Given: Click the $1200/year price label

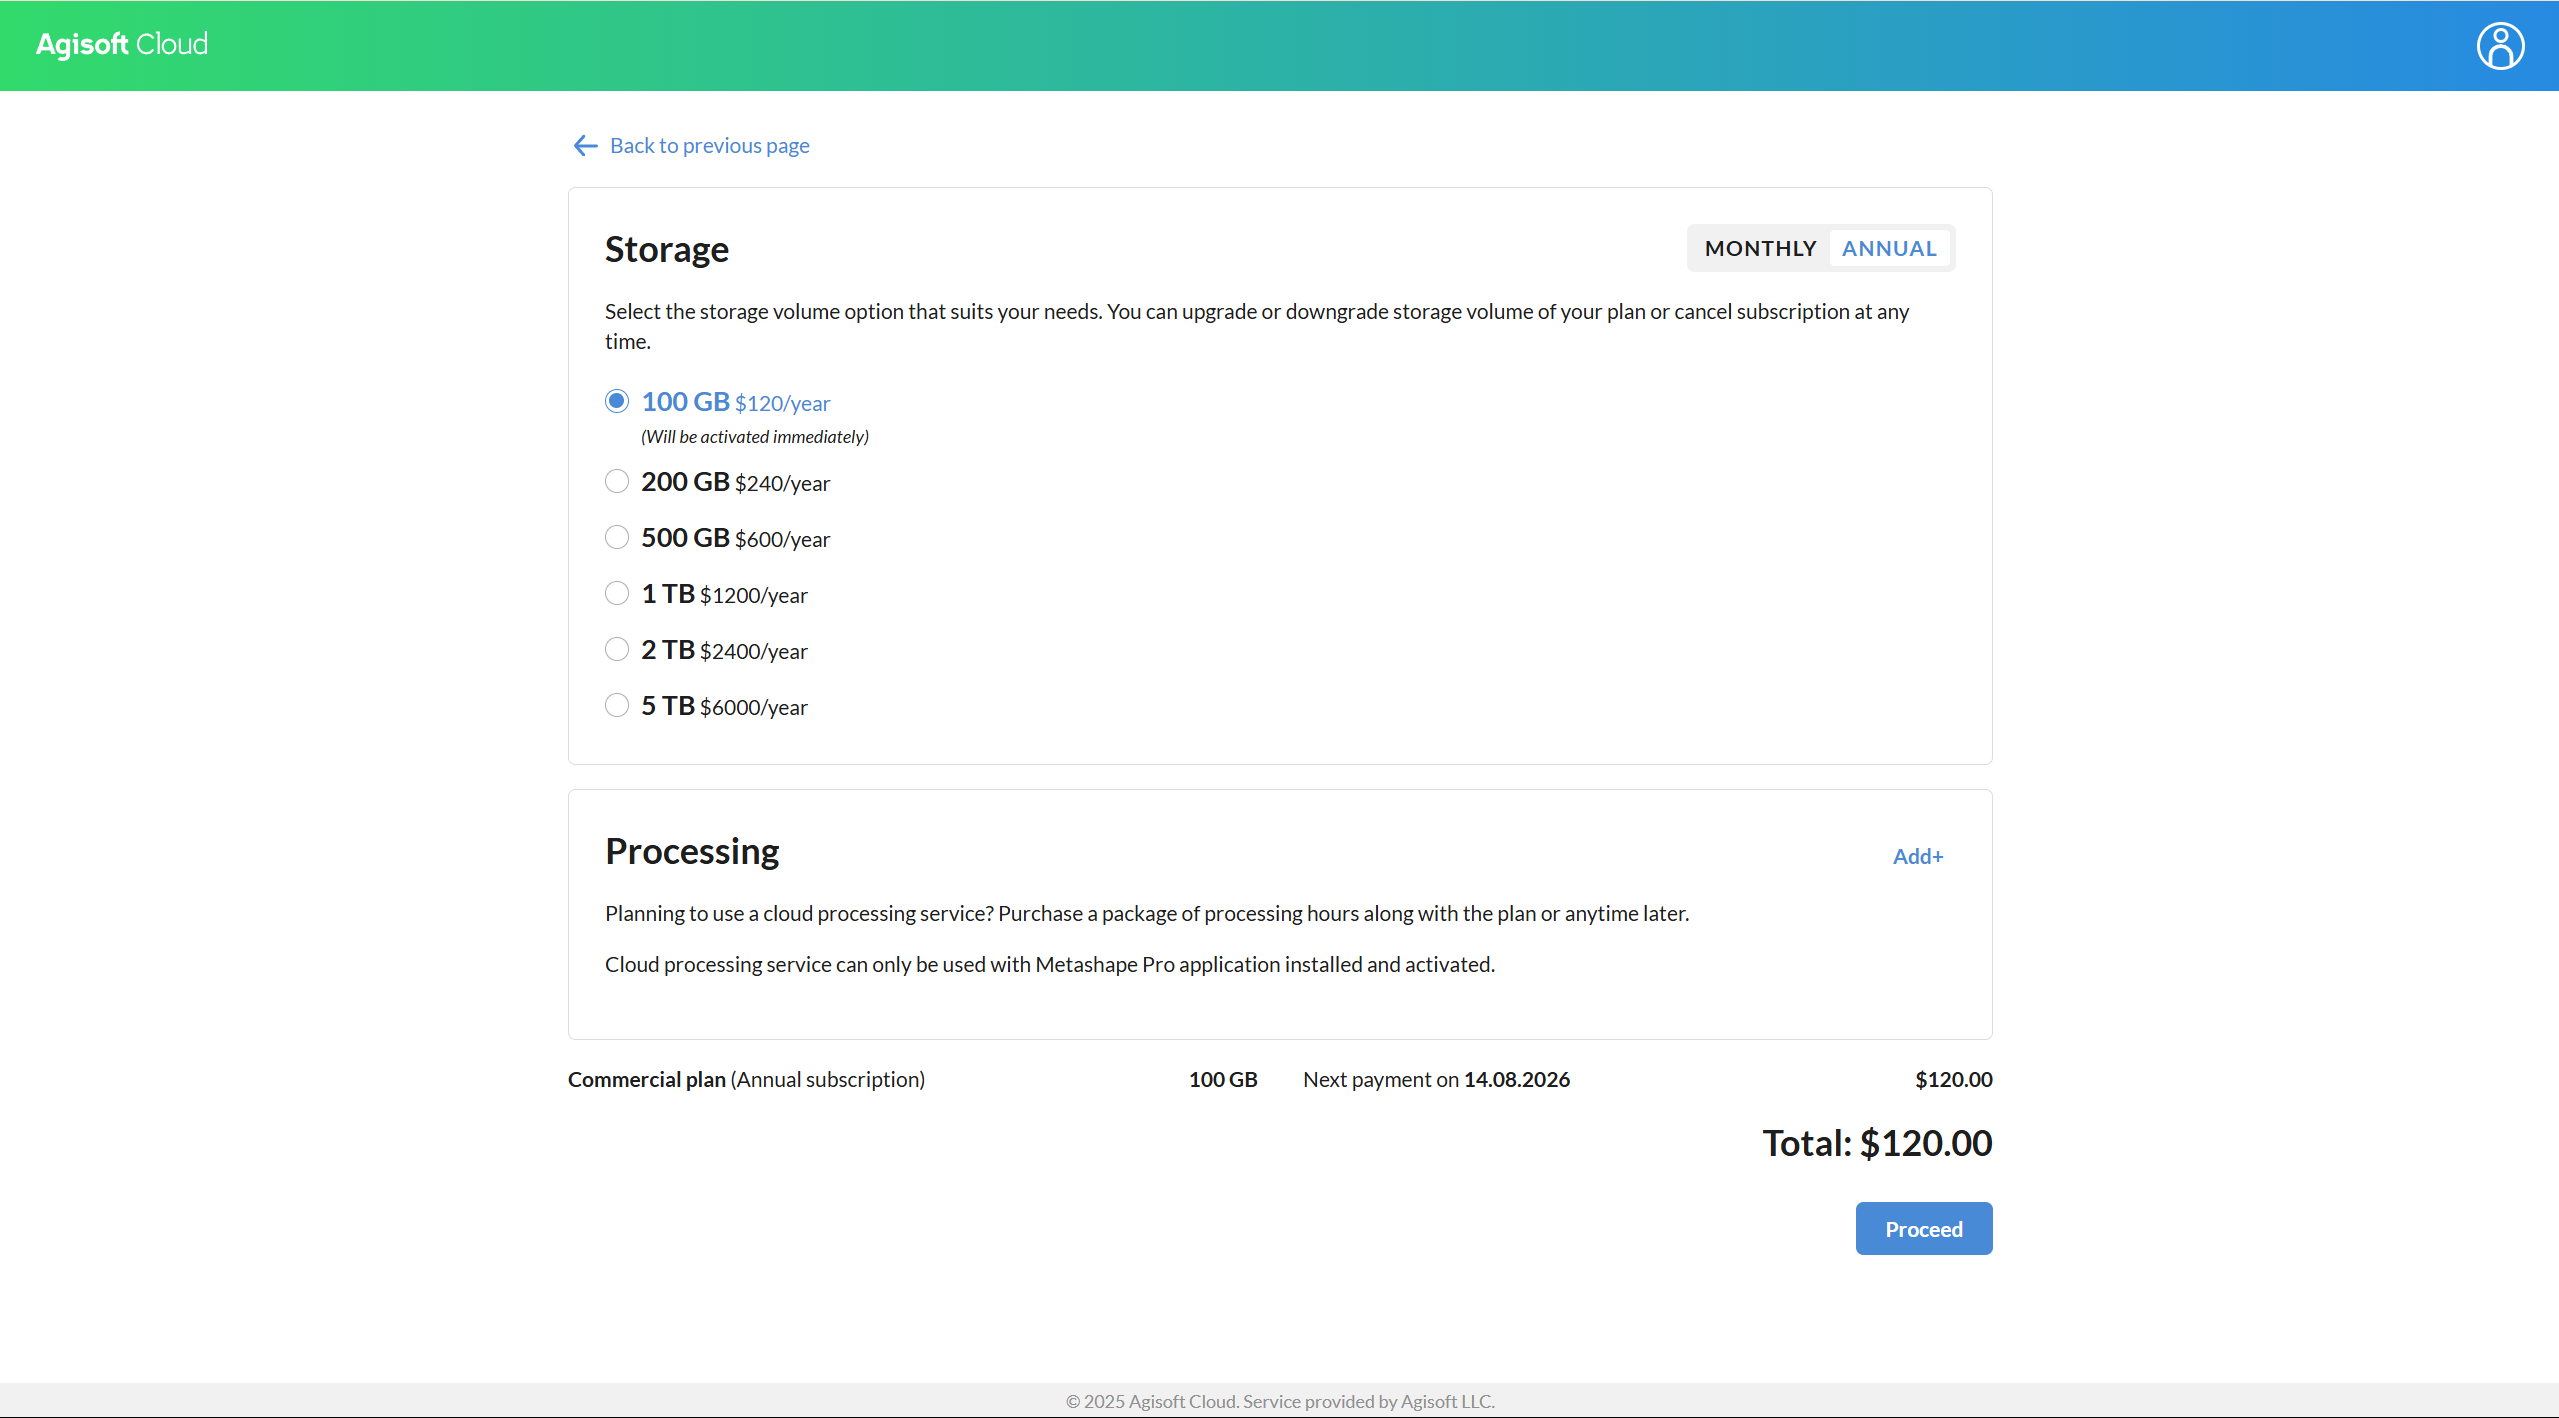Looking at the screenshot, I should point(753,596).
